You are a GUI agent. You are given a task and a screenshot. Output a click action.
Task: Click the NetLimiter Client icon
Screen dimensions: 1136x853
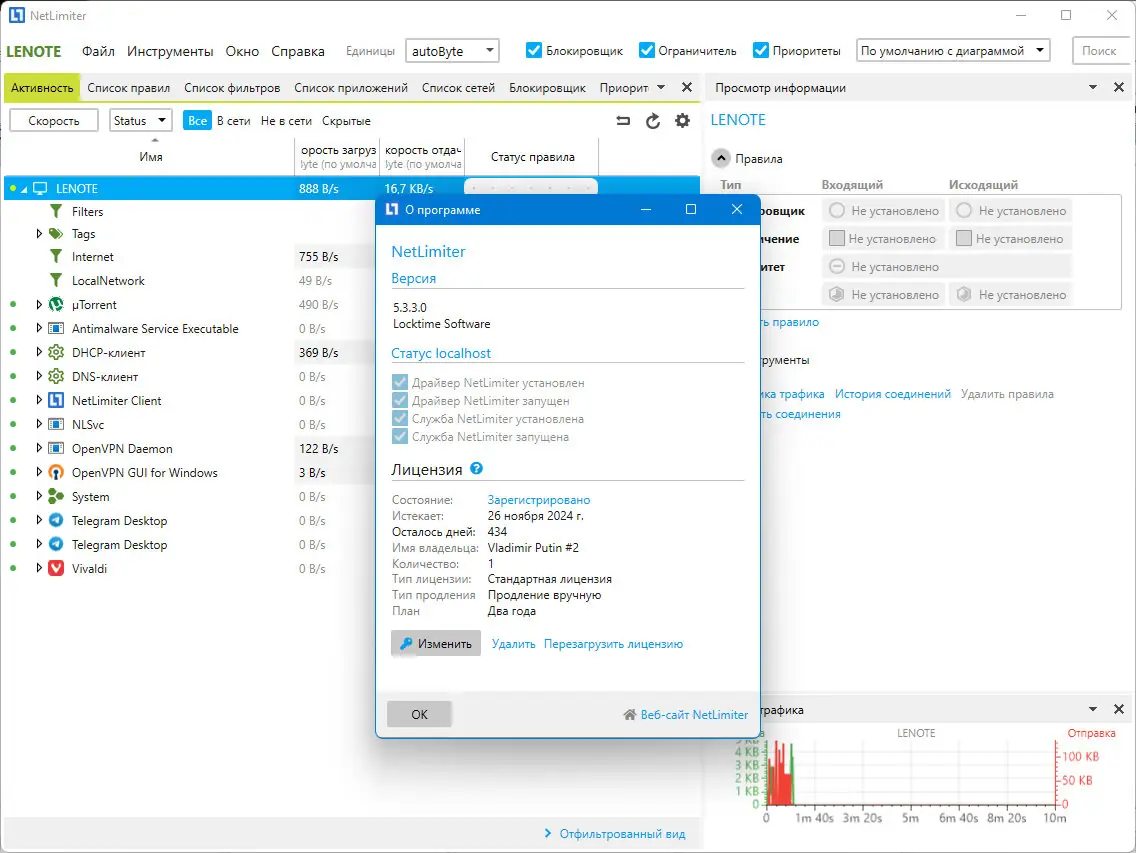[56, 400]
